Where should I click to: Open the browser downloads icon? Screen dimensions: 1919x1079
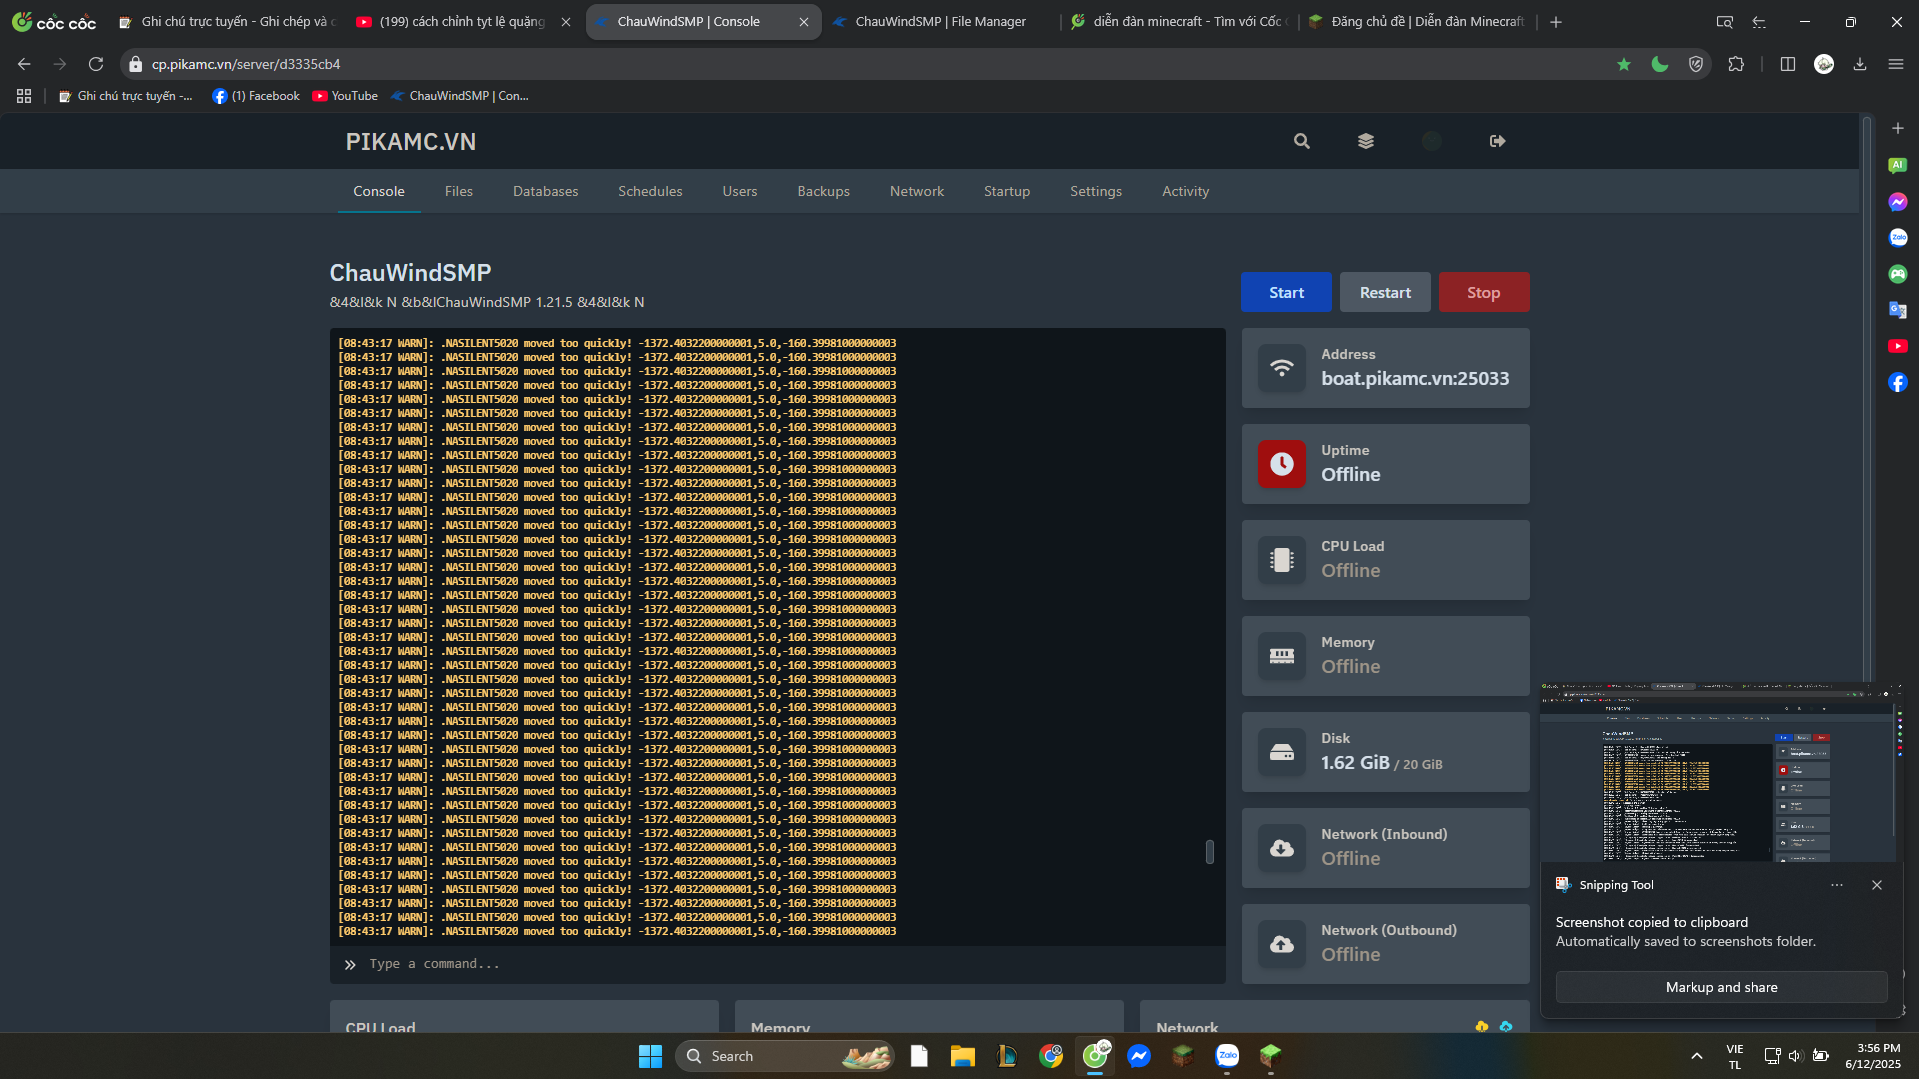click(1860, 64)
